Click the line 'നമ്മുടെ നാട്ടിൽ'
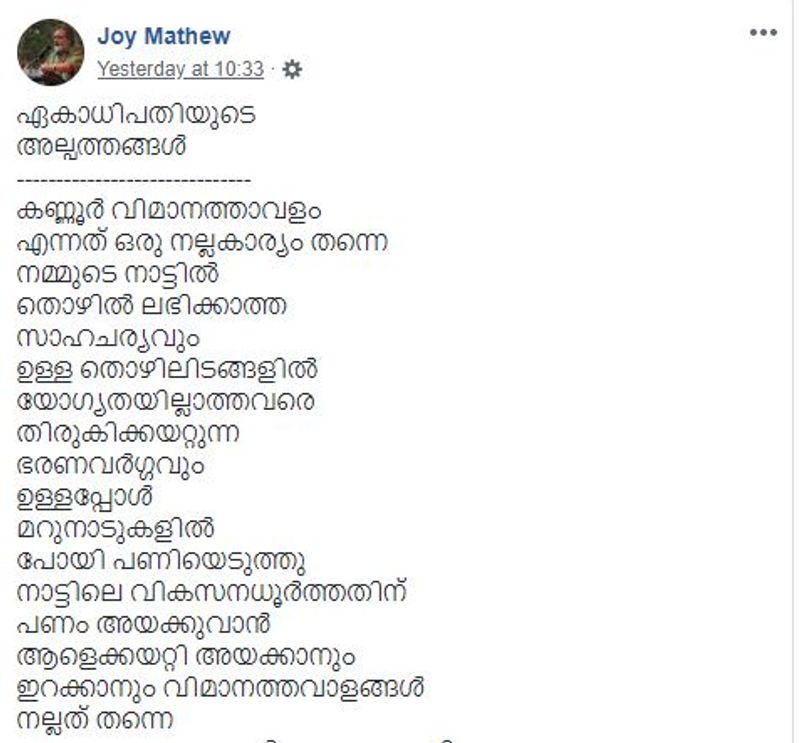Image resolution: width=800 pixels, height=743 pixels. click(119, 273)
